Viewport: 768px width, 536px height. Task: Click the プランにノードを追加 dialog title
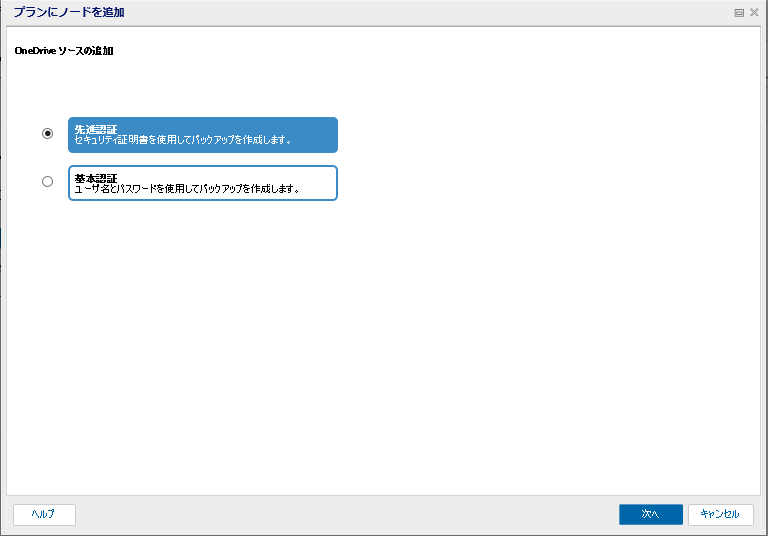click(69, 12)
